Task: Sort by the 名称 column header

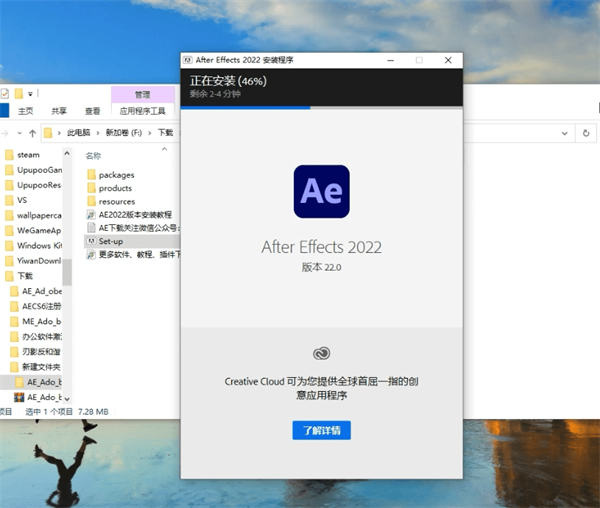Action: click(93, 156)
